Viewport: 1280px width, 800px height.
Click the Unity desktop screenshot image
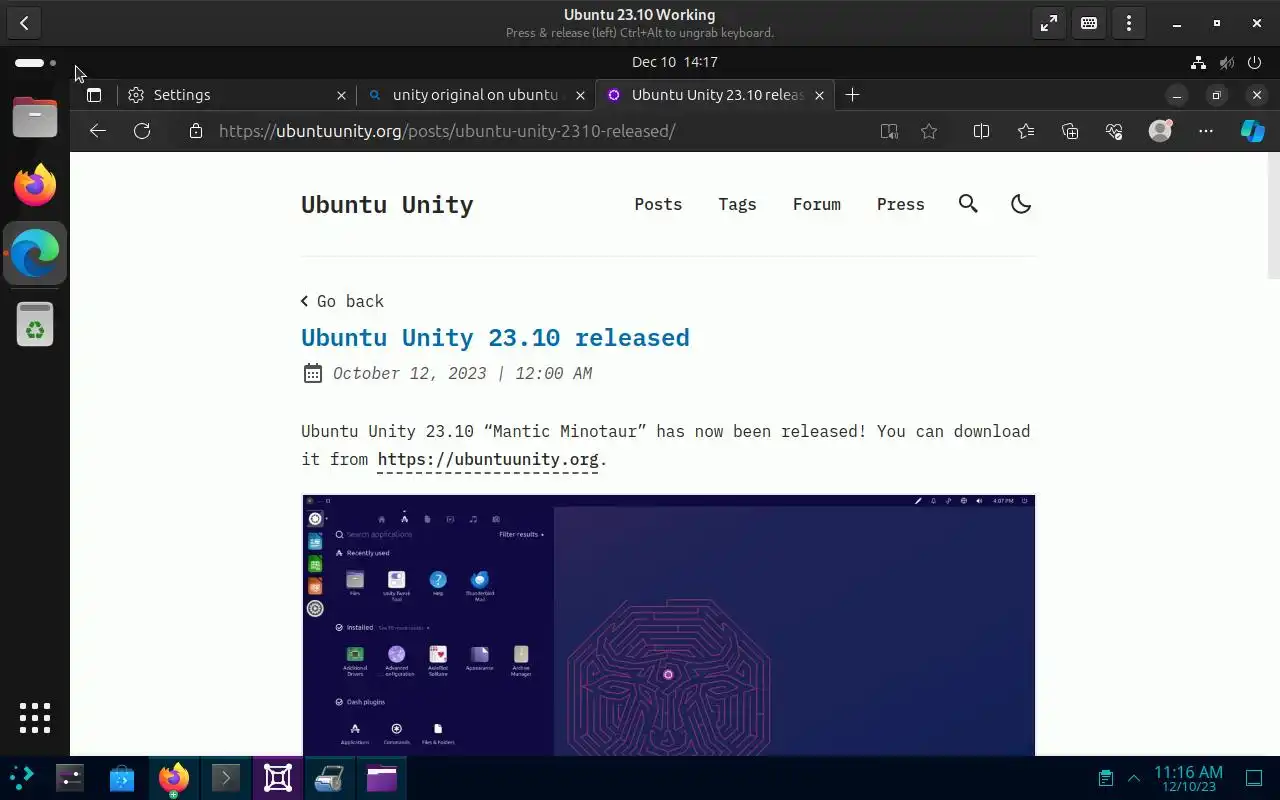[x=668, y=625]
